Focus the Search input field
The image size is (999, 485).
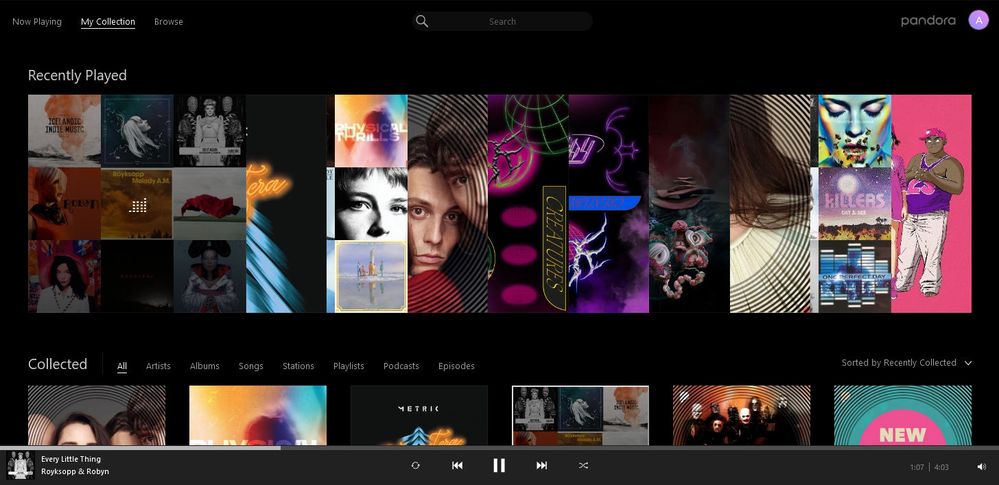tap(510, 21)
